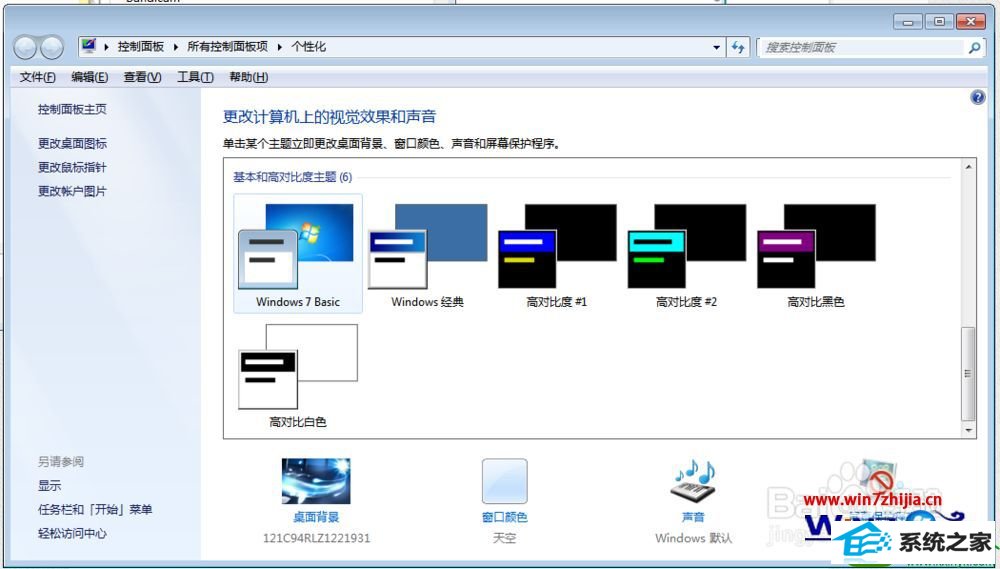Select the Windows 7 Basic theme
The width and height of the screenshot is (1000, 569).
click(x=298, y=254)
